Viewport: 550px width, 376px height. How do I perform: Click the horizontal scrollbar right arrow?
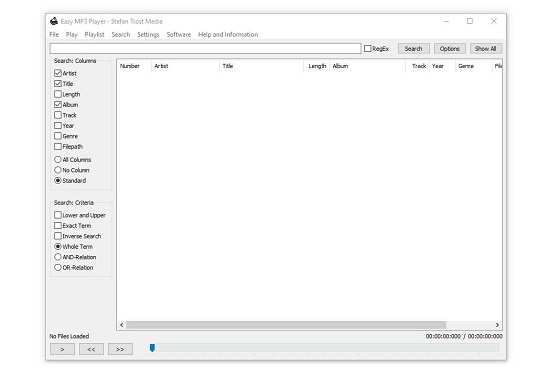pos(497,325)
